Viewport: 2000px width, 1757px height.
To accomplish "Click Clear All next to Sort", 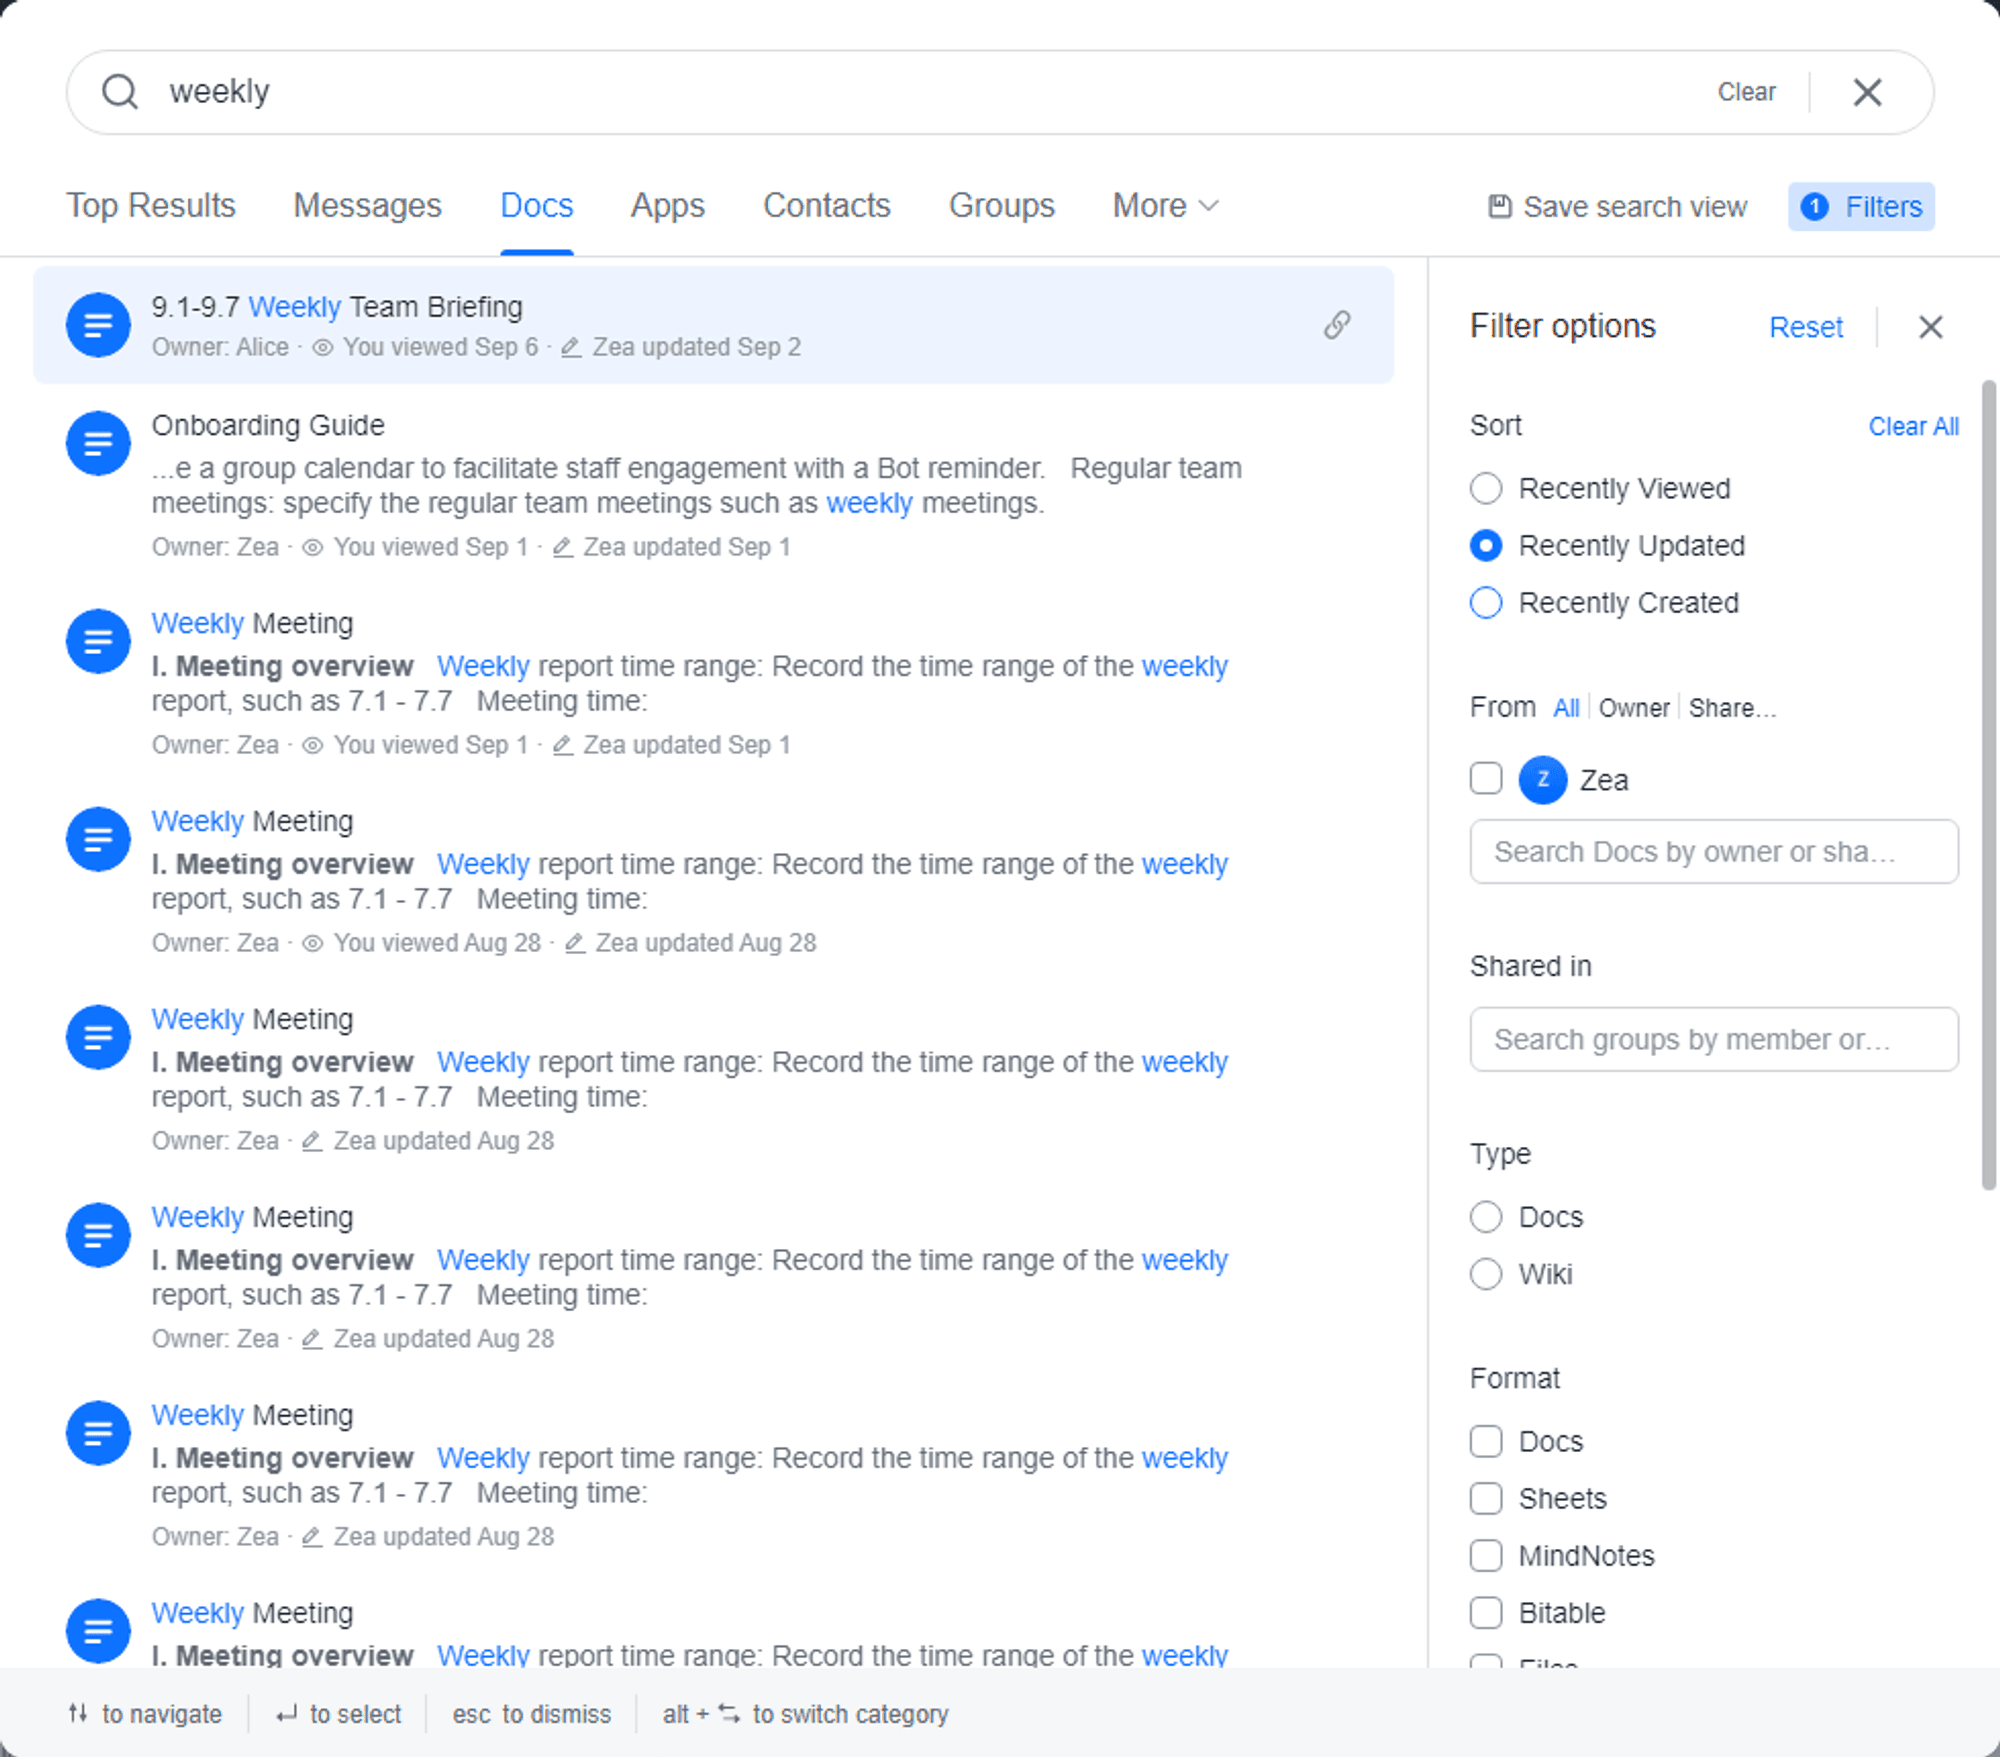I will pos(1913,426).
